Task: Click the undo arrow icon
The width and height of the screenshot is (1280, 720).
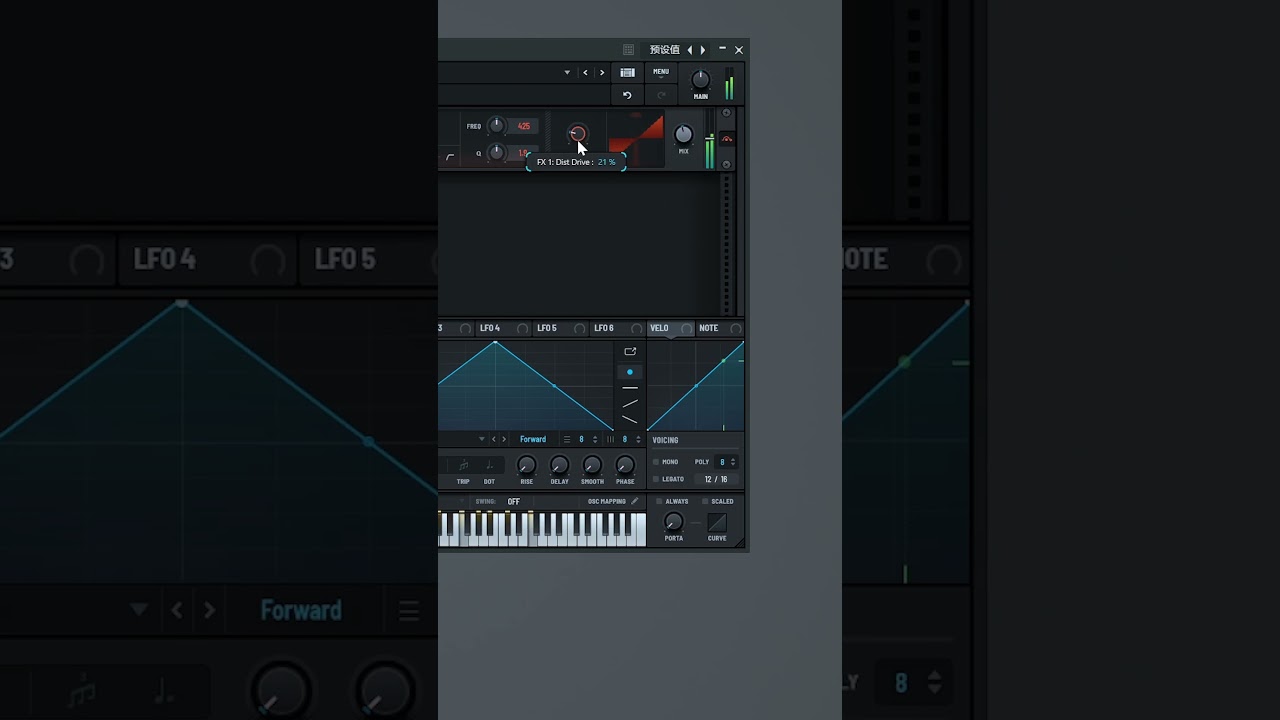Action: (627, 95)
